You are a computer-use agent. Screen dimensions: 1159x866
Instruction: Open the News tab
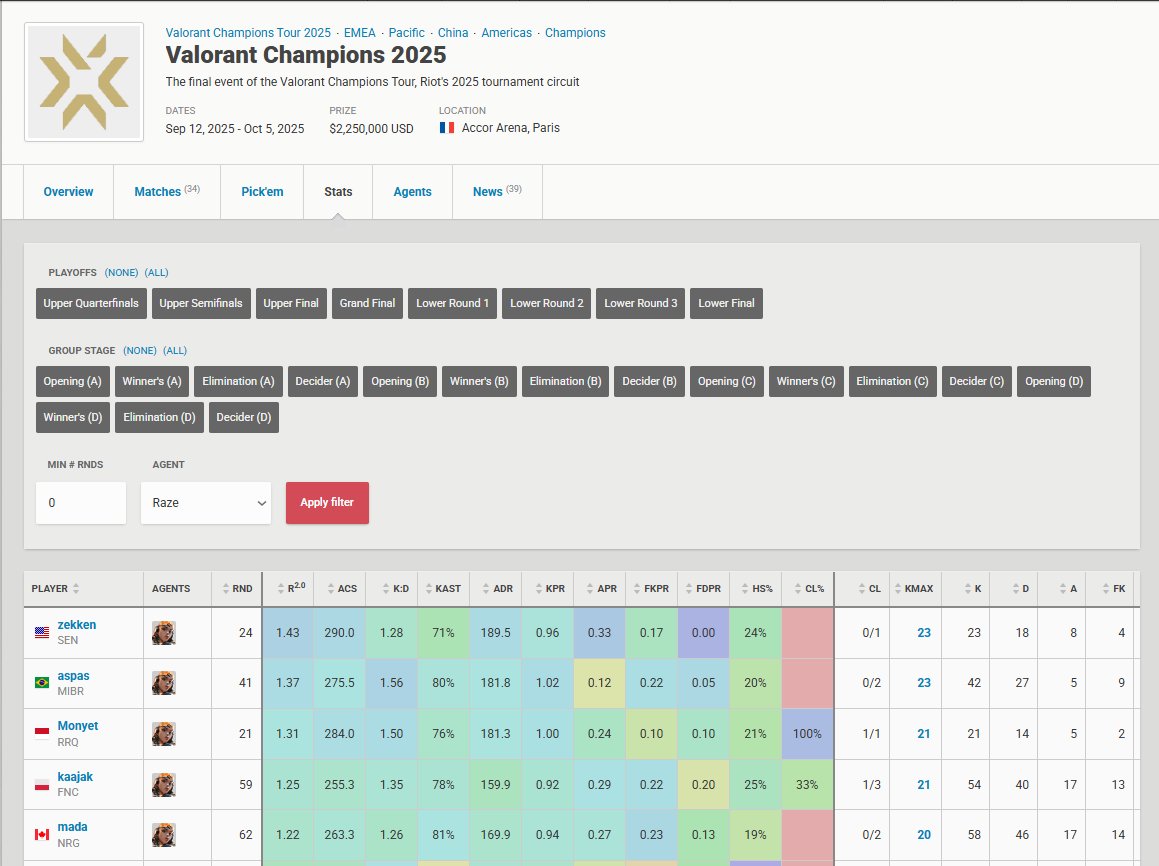coord(497,191)
